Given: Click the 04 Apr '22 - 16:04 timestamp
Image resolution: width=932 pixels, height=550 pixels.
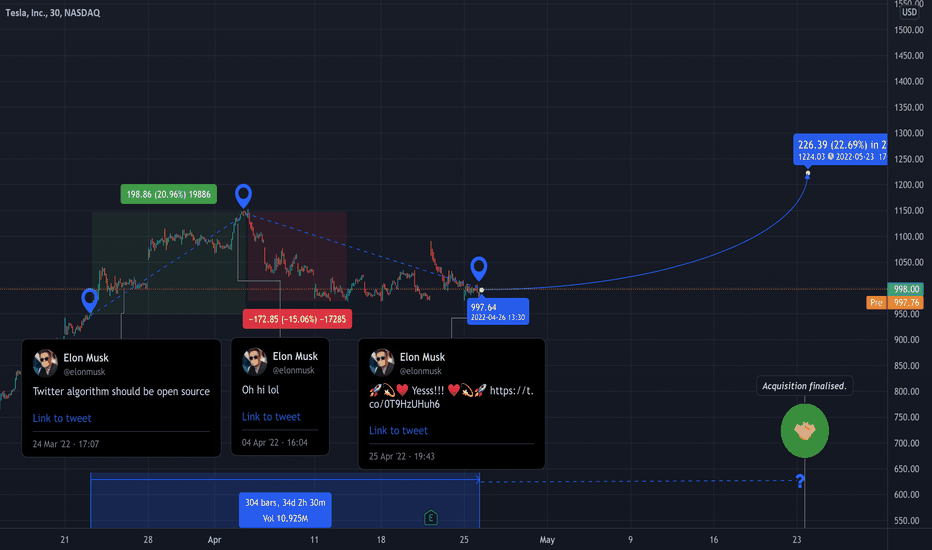Looking at the screenshot, I should click(x=275, y=442).
